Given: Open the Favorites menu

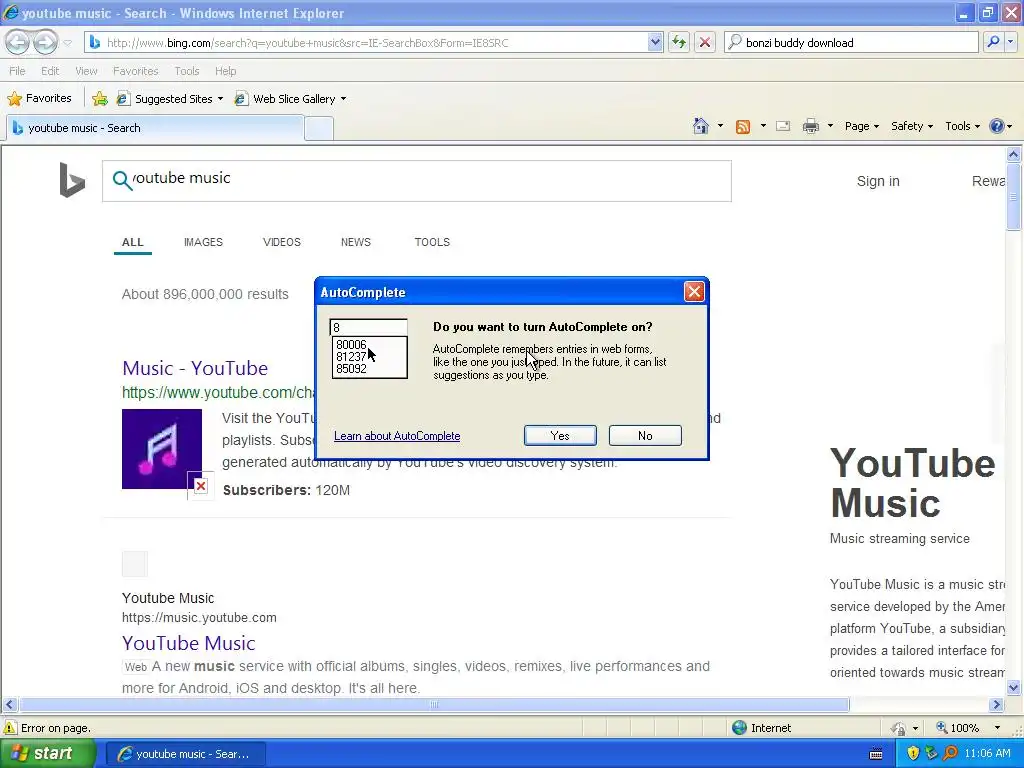Looking at the screenshot, I should (x=135, y=71).
